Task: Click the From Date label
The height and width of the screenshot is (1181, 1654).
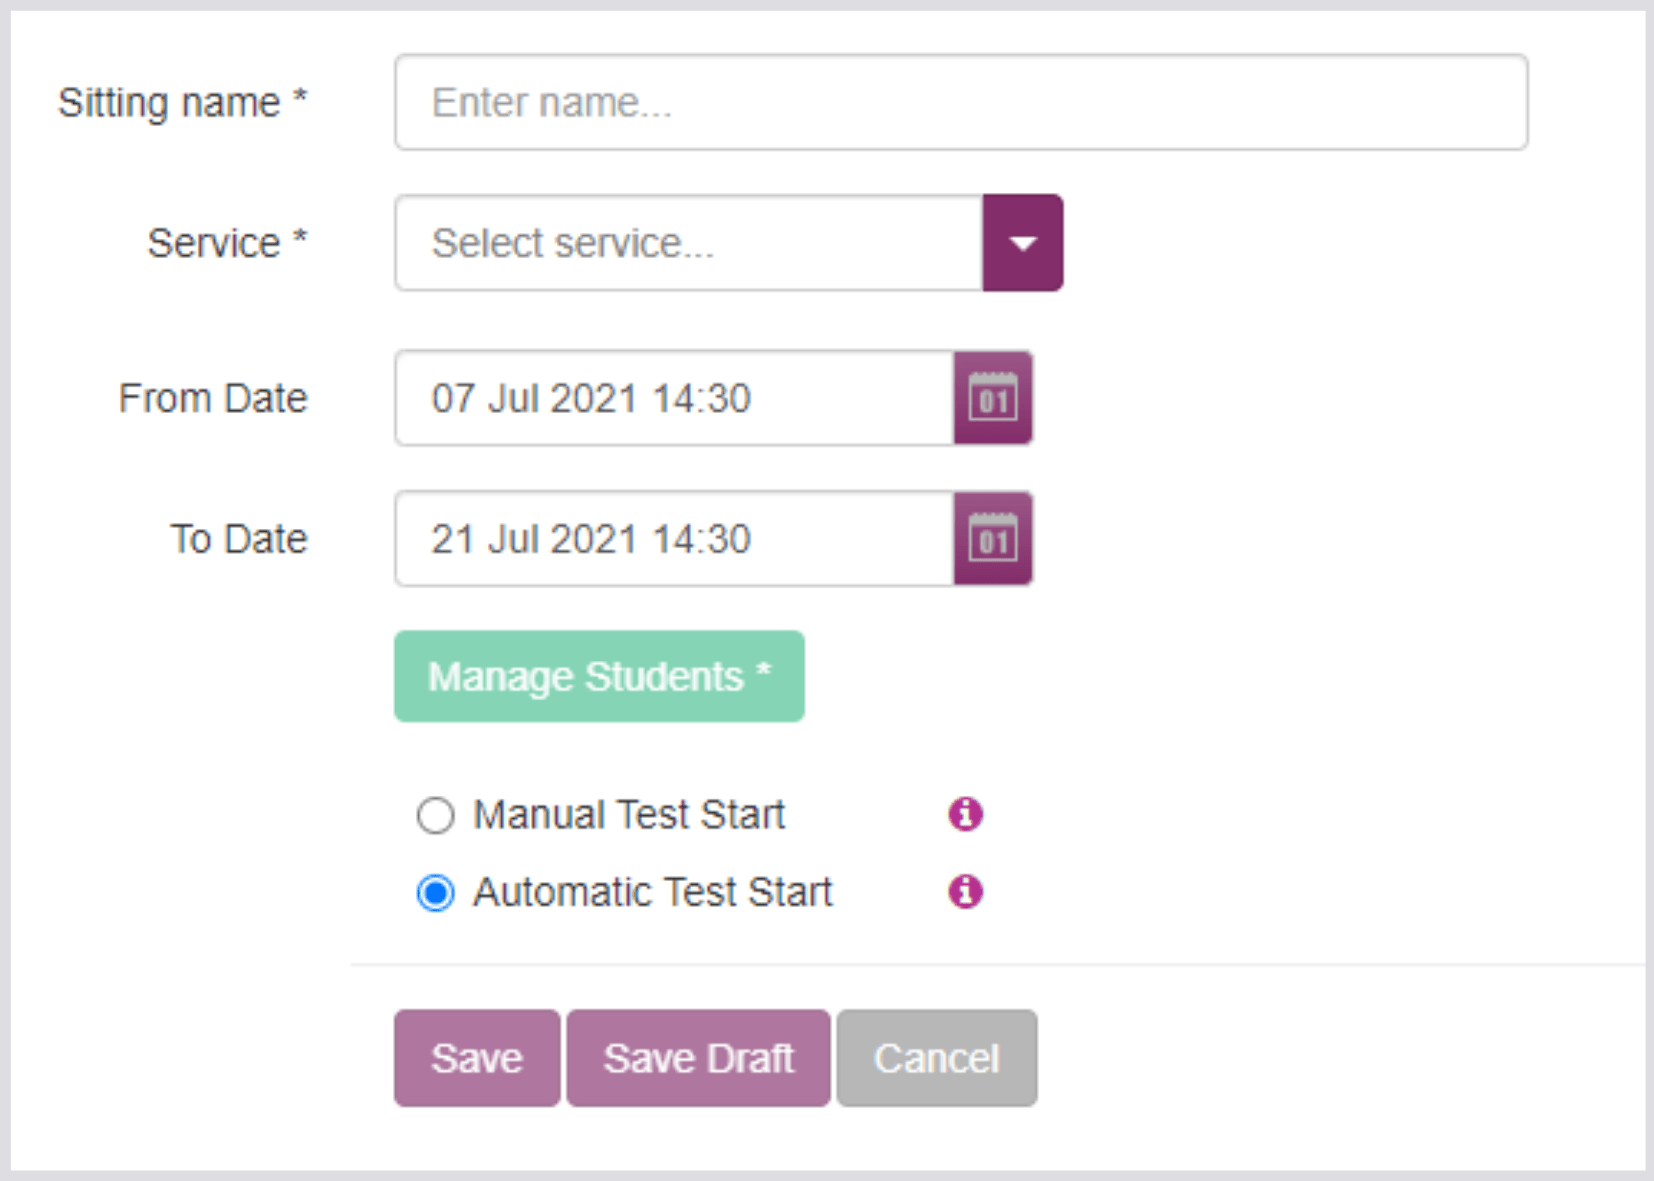Action: (x=212, y=398)
